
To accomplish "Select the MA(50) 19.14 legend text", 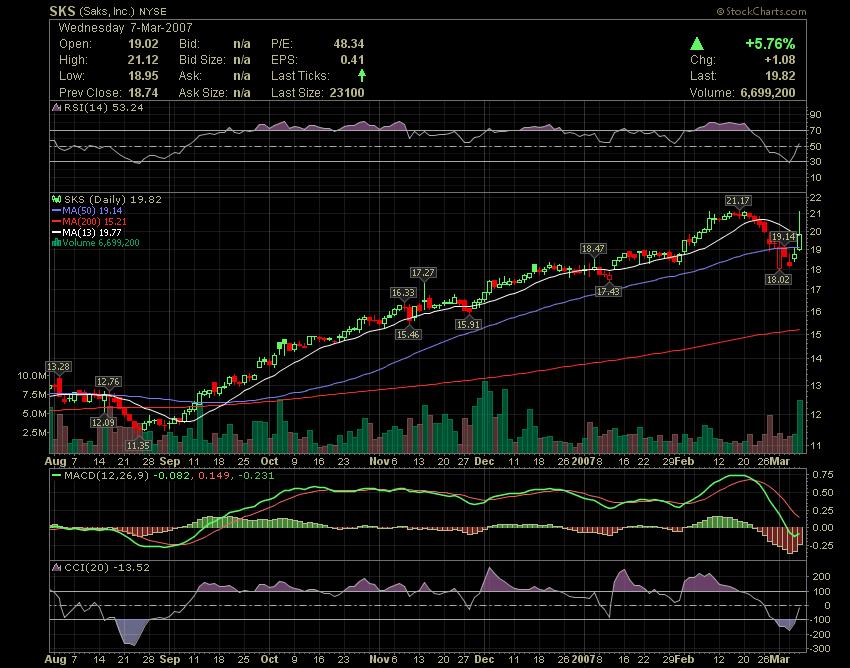I will 92,210.
